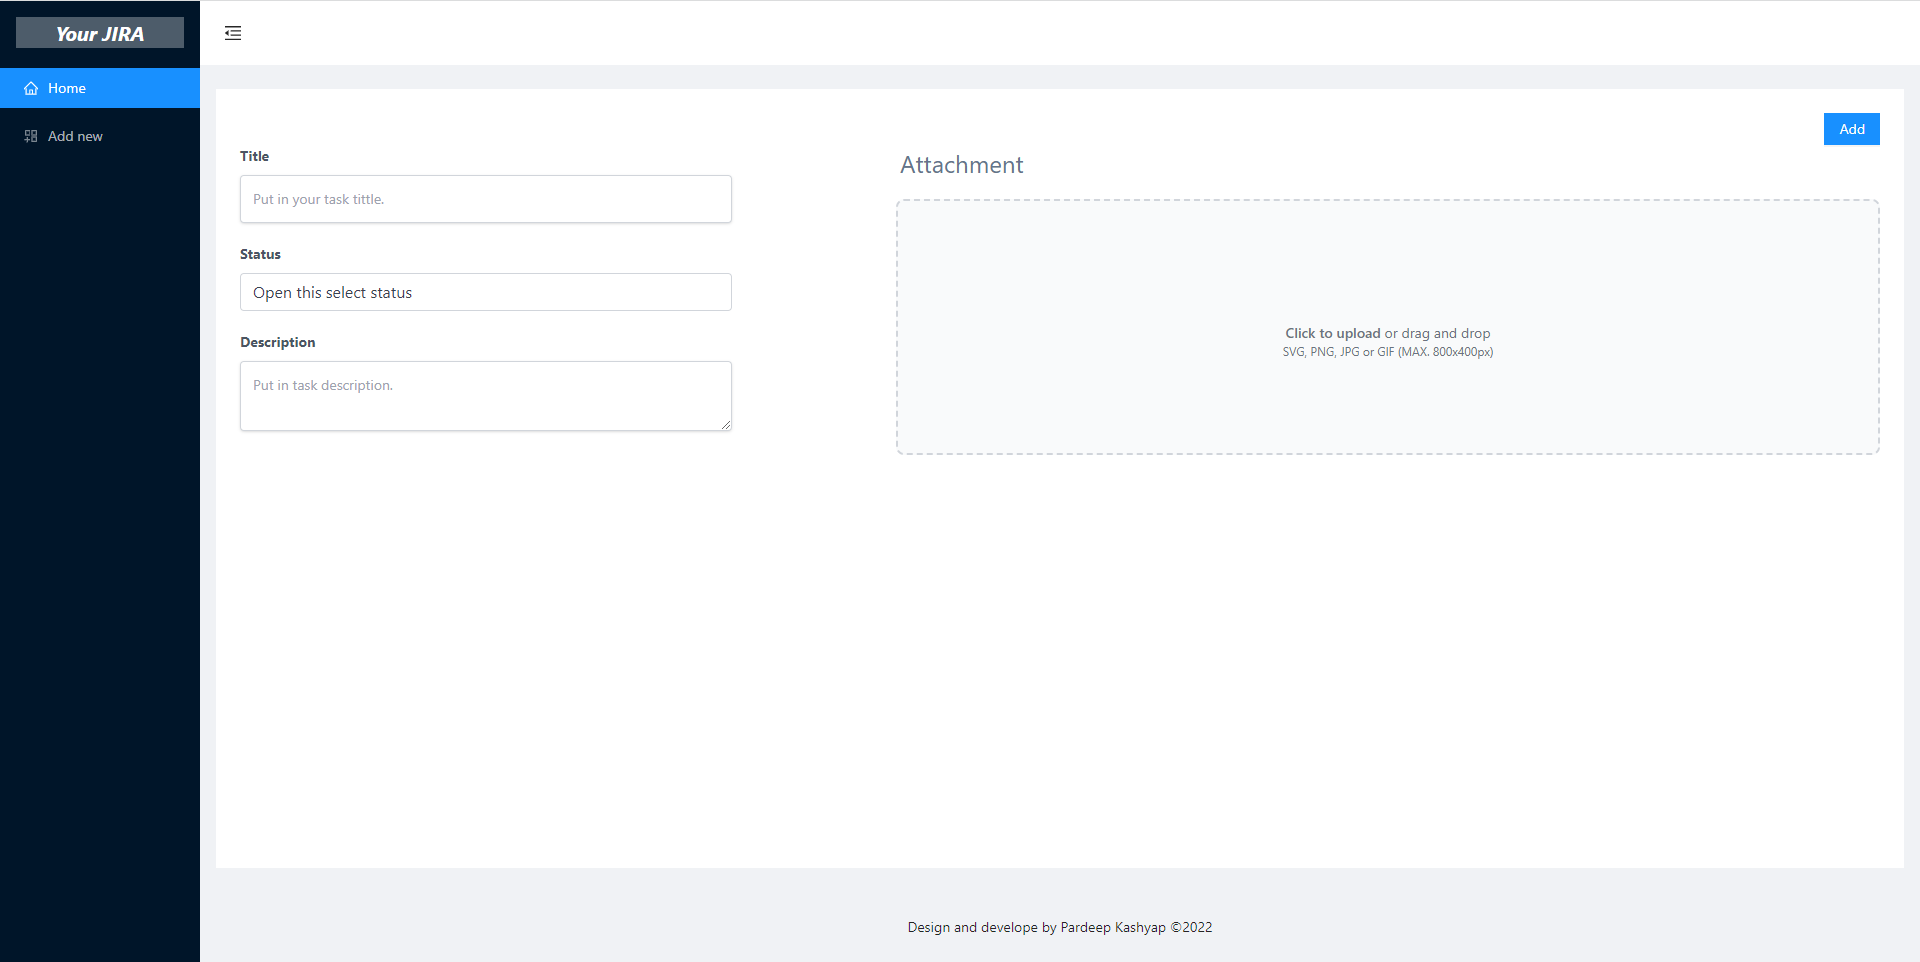Click the Add new grid icon
Image resolution: width=1920 pixels, height=962 pixels.
pos(30,136)
